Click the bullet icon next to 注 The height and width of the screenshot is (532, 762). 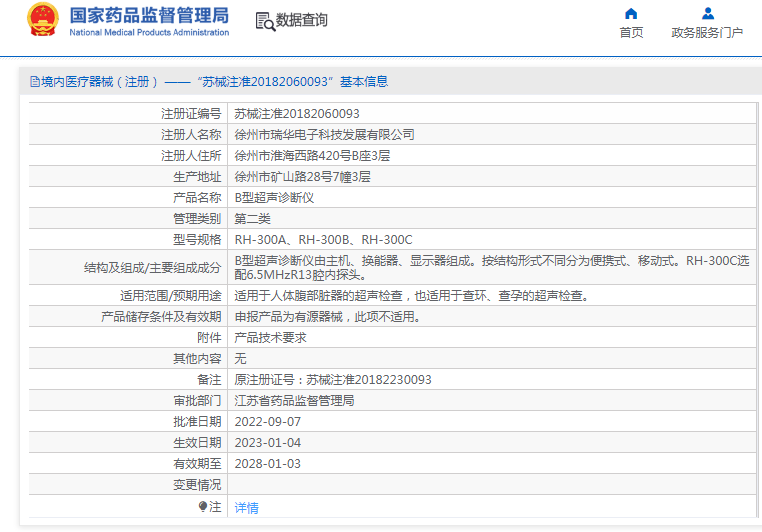click(x=203, y=507)
